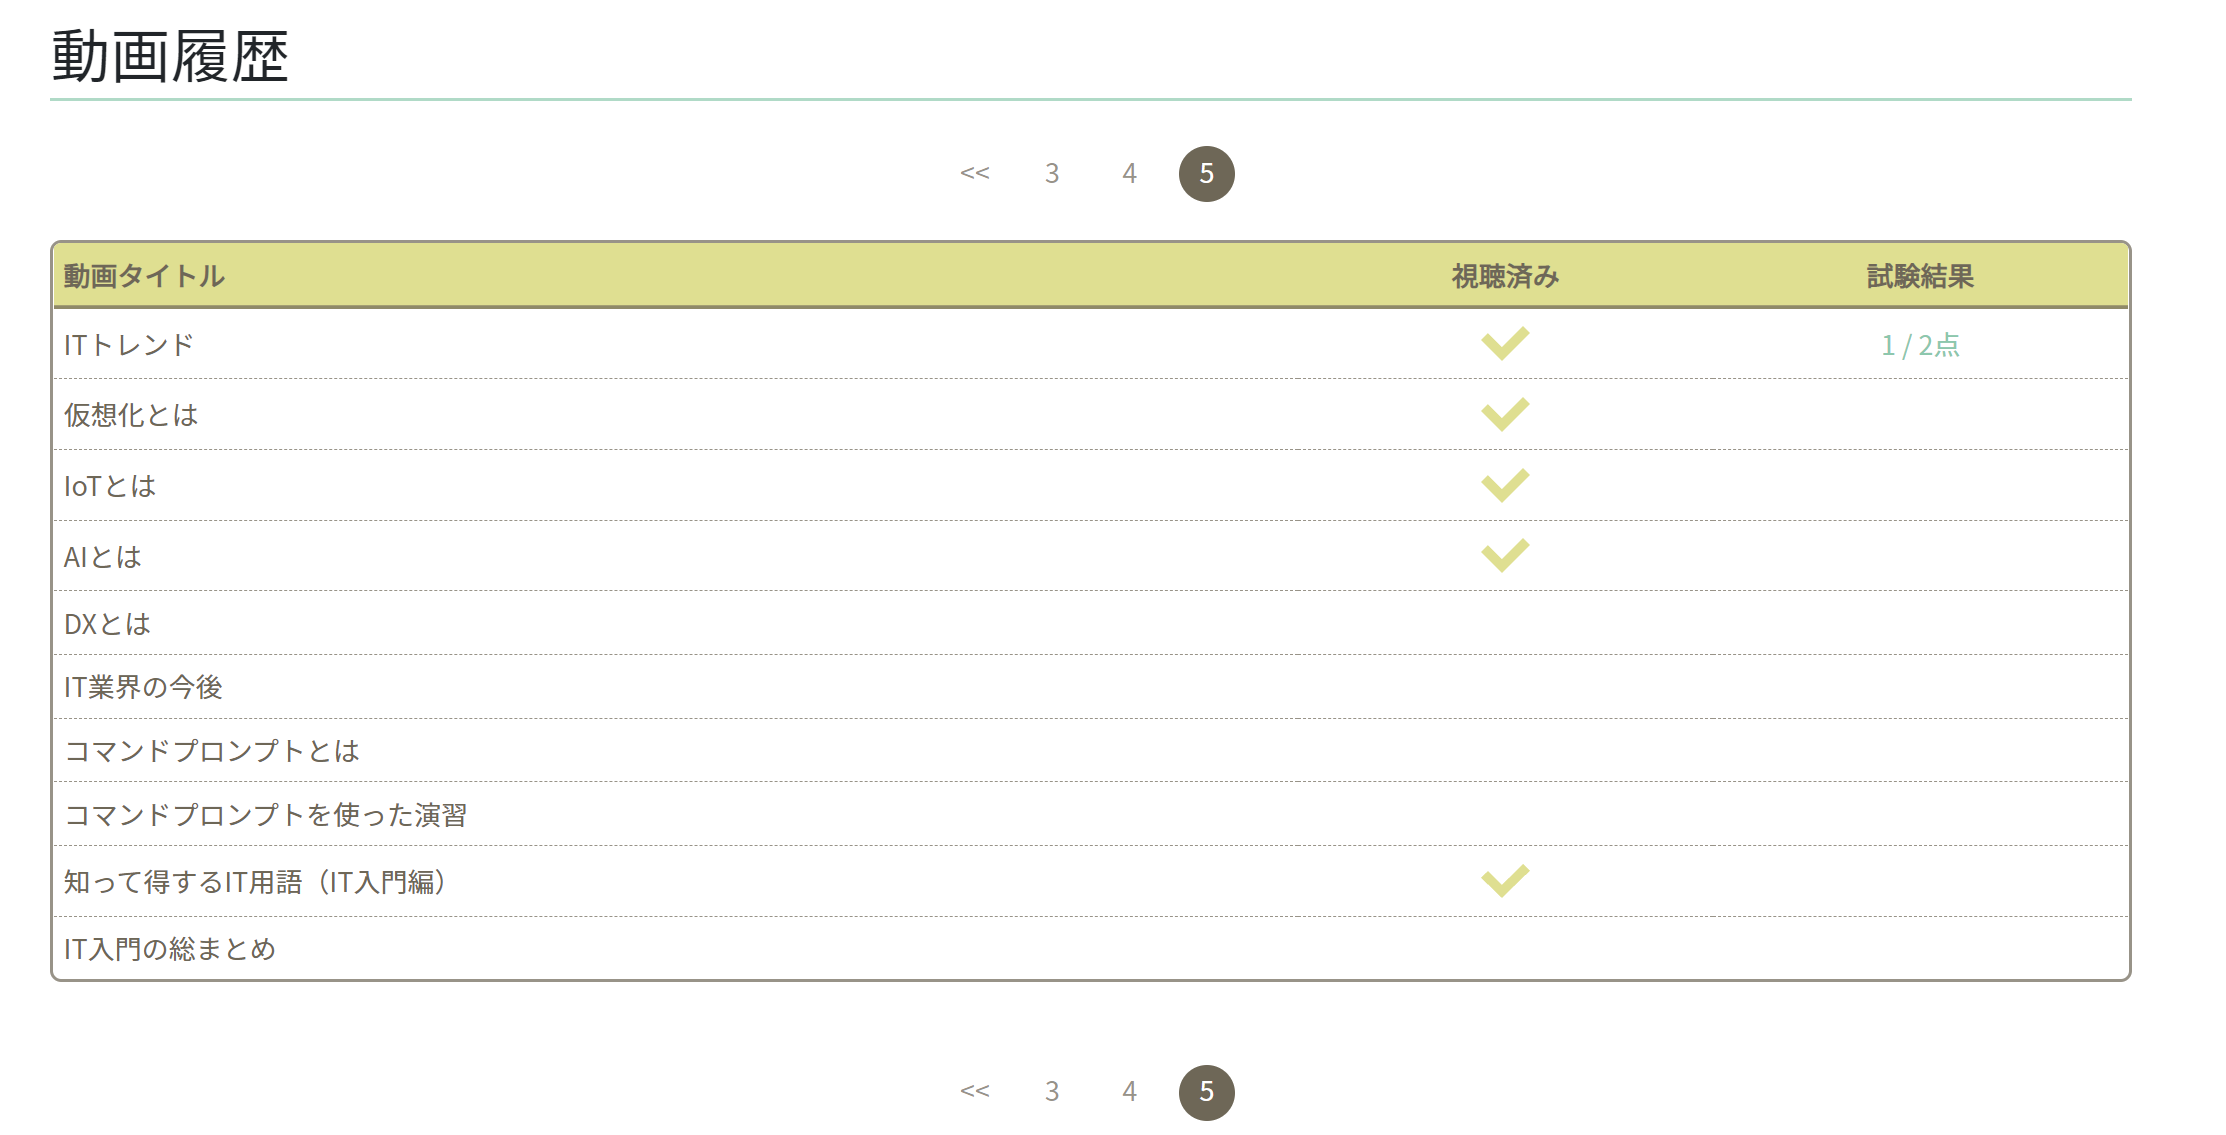Viewport: 2226px width, 1135px height.
Task: Click the checkmark icon for ITトレンド
Action: 1505,343
